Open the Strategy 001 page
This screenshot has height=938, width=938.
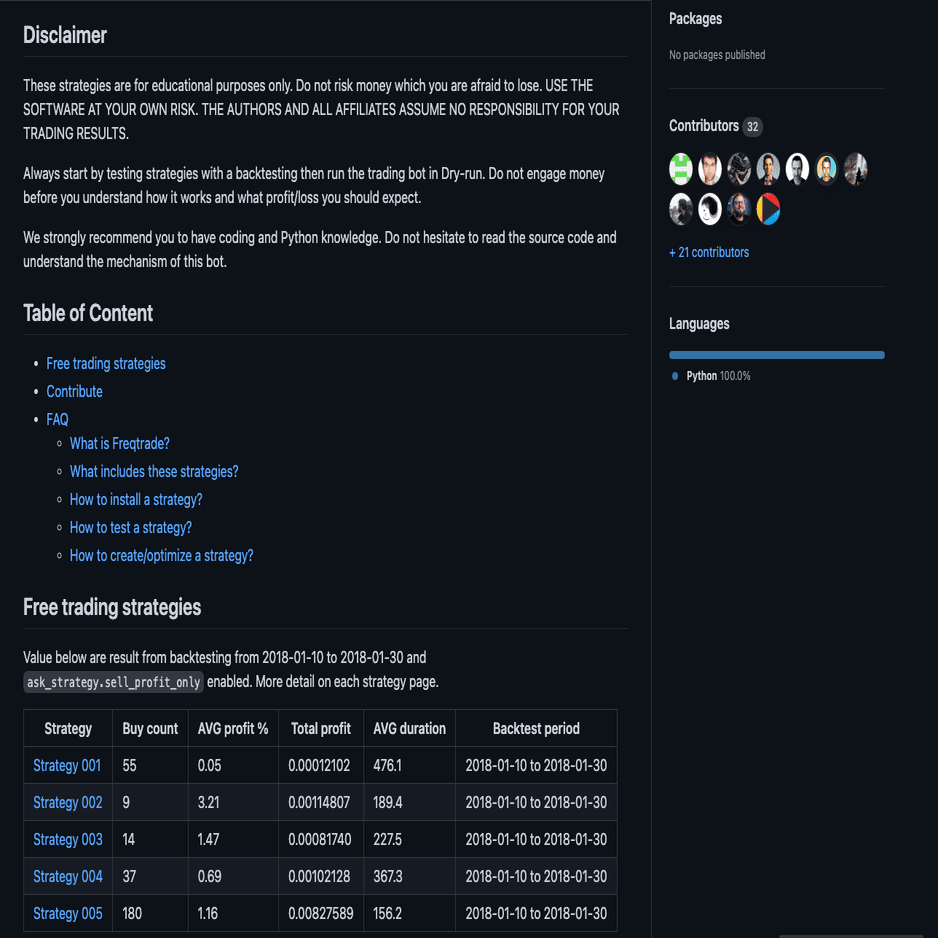(x=67, y=765)
